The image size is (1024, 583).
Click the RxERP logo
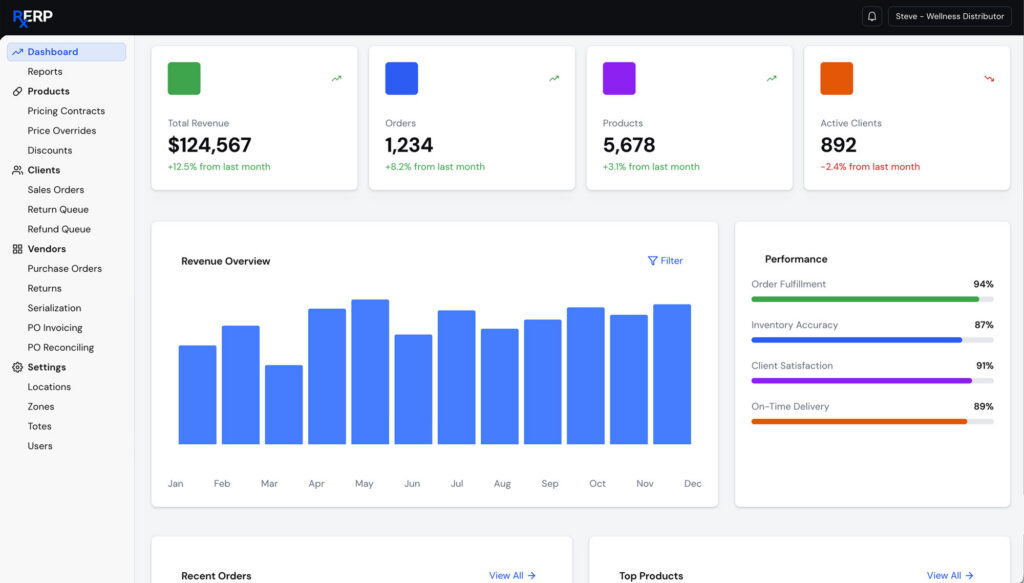[x=32, y=17]
